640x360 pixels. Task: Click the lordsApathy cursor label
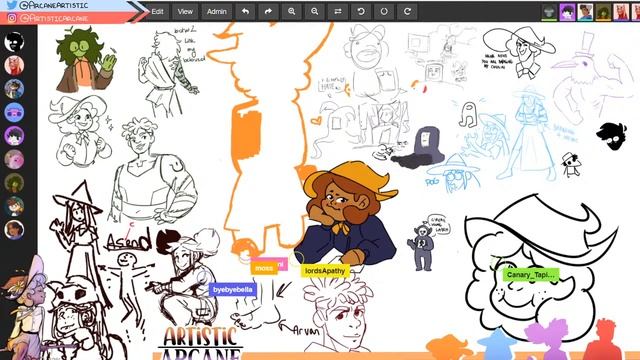click(x=325, y=271)
